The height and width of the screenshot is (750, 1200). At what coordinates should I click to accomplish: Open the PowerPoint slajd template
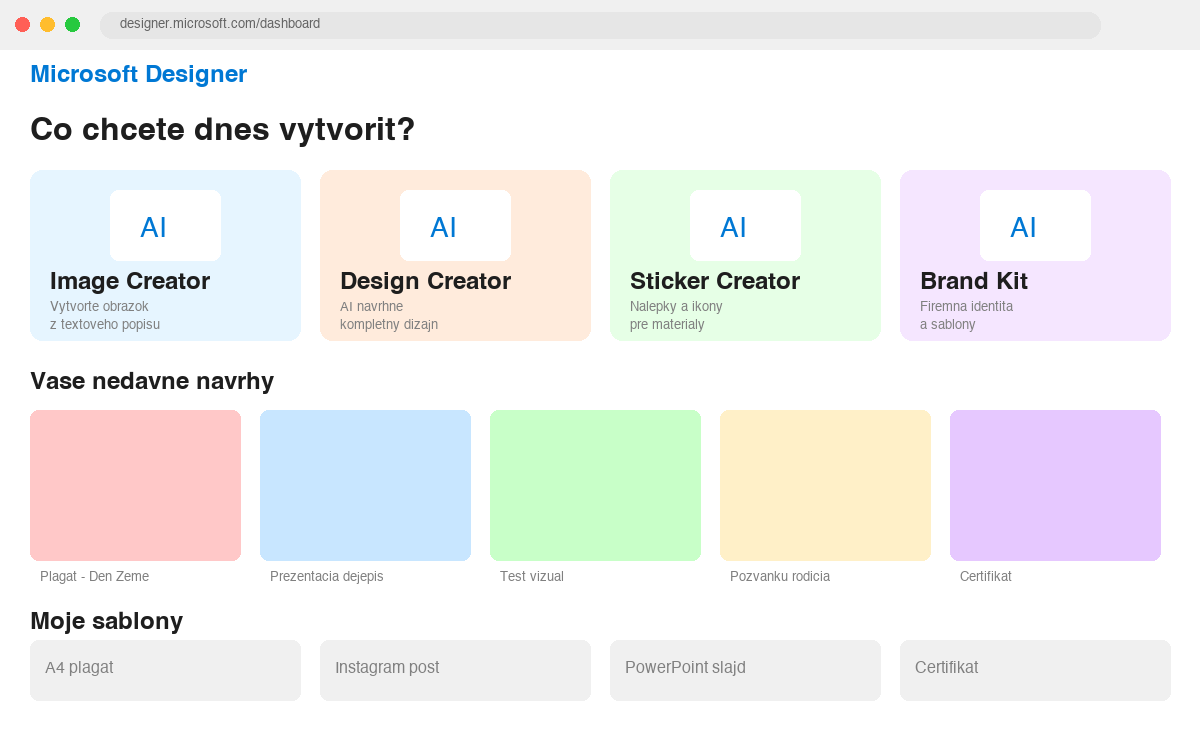(x=745, y=670)
